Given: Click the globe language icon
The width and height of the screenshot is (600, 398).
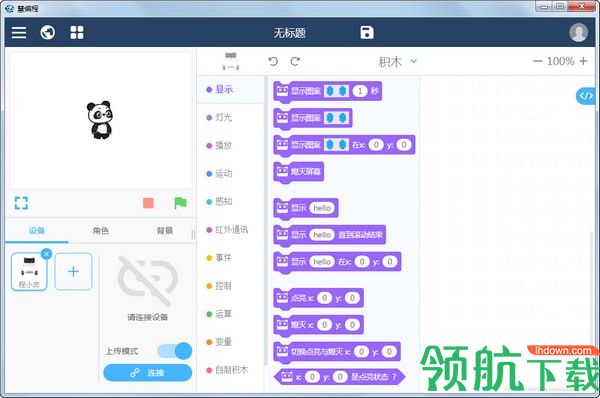Looking at the screenshot, I should 48,33.
